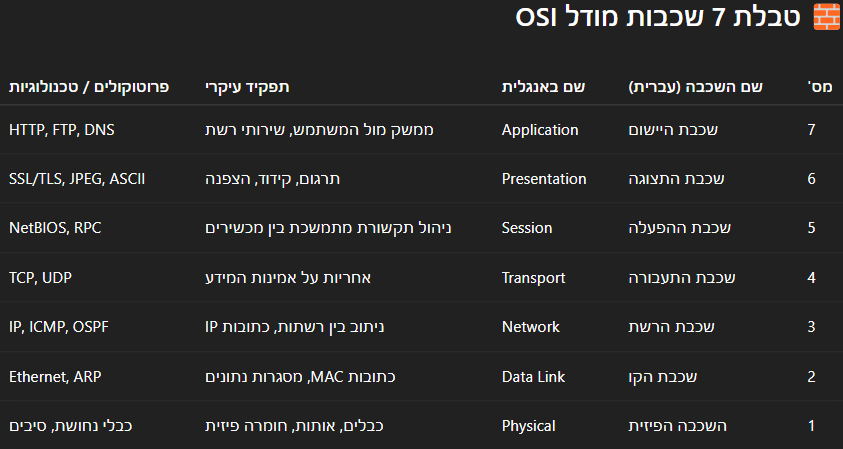Click the brick wall emoji icon in title
843x449 pixels.
tap(826, 17)
